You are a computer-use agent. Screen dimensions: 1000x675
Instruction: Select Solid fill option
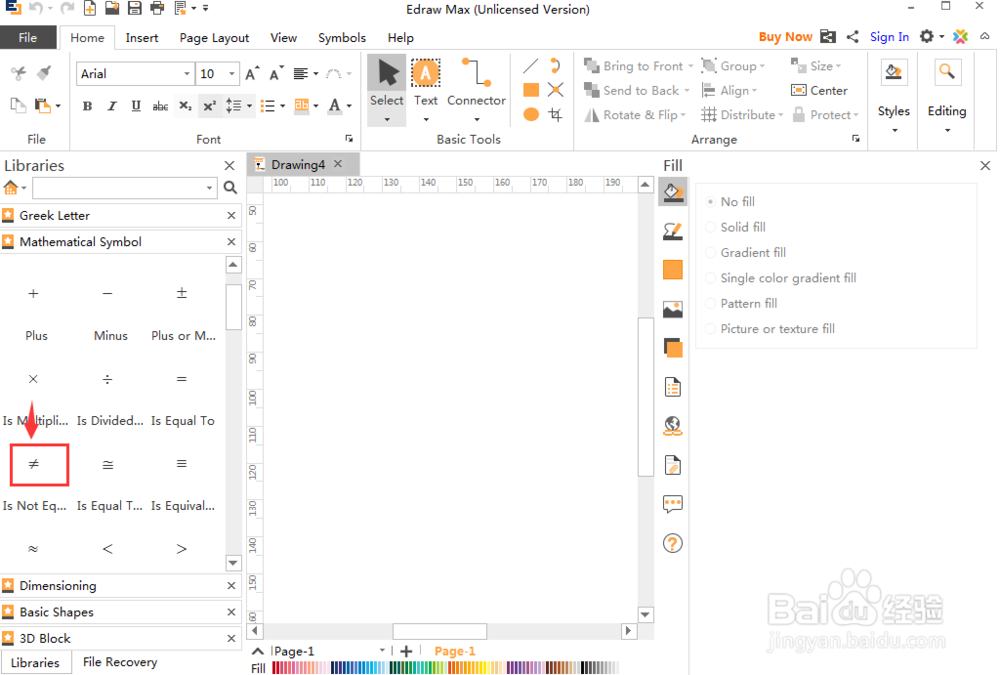[736, 227]
